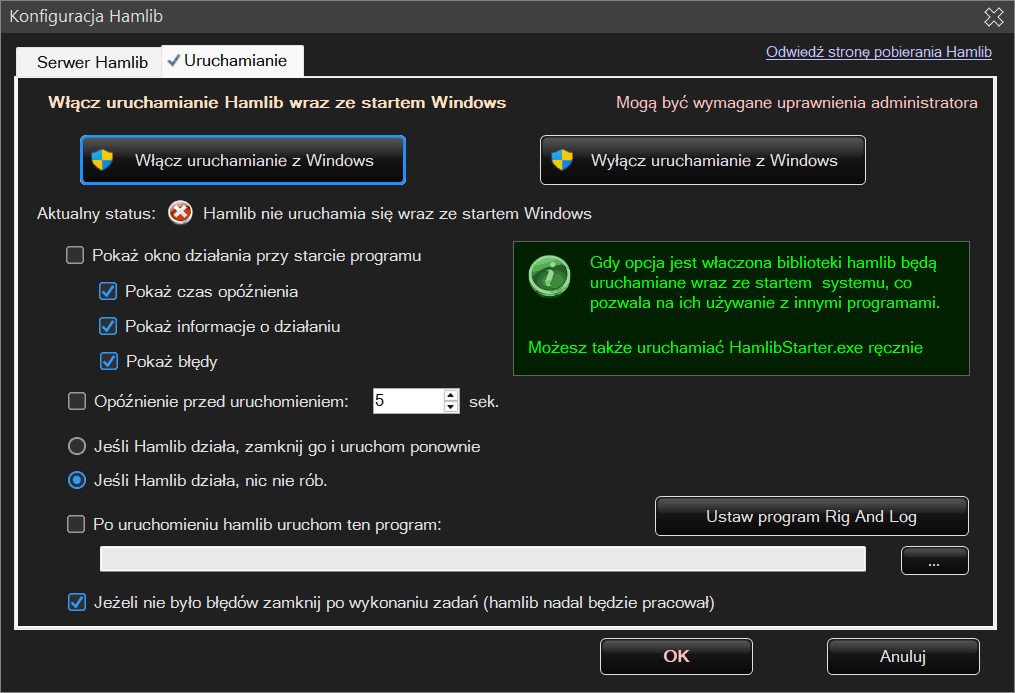Select Jeśli Hamlib działa, nic nie rób
The image size is (1015, 693).
[76, 481]
